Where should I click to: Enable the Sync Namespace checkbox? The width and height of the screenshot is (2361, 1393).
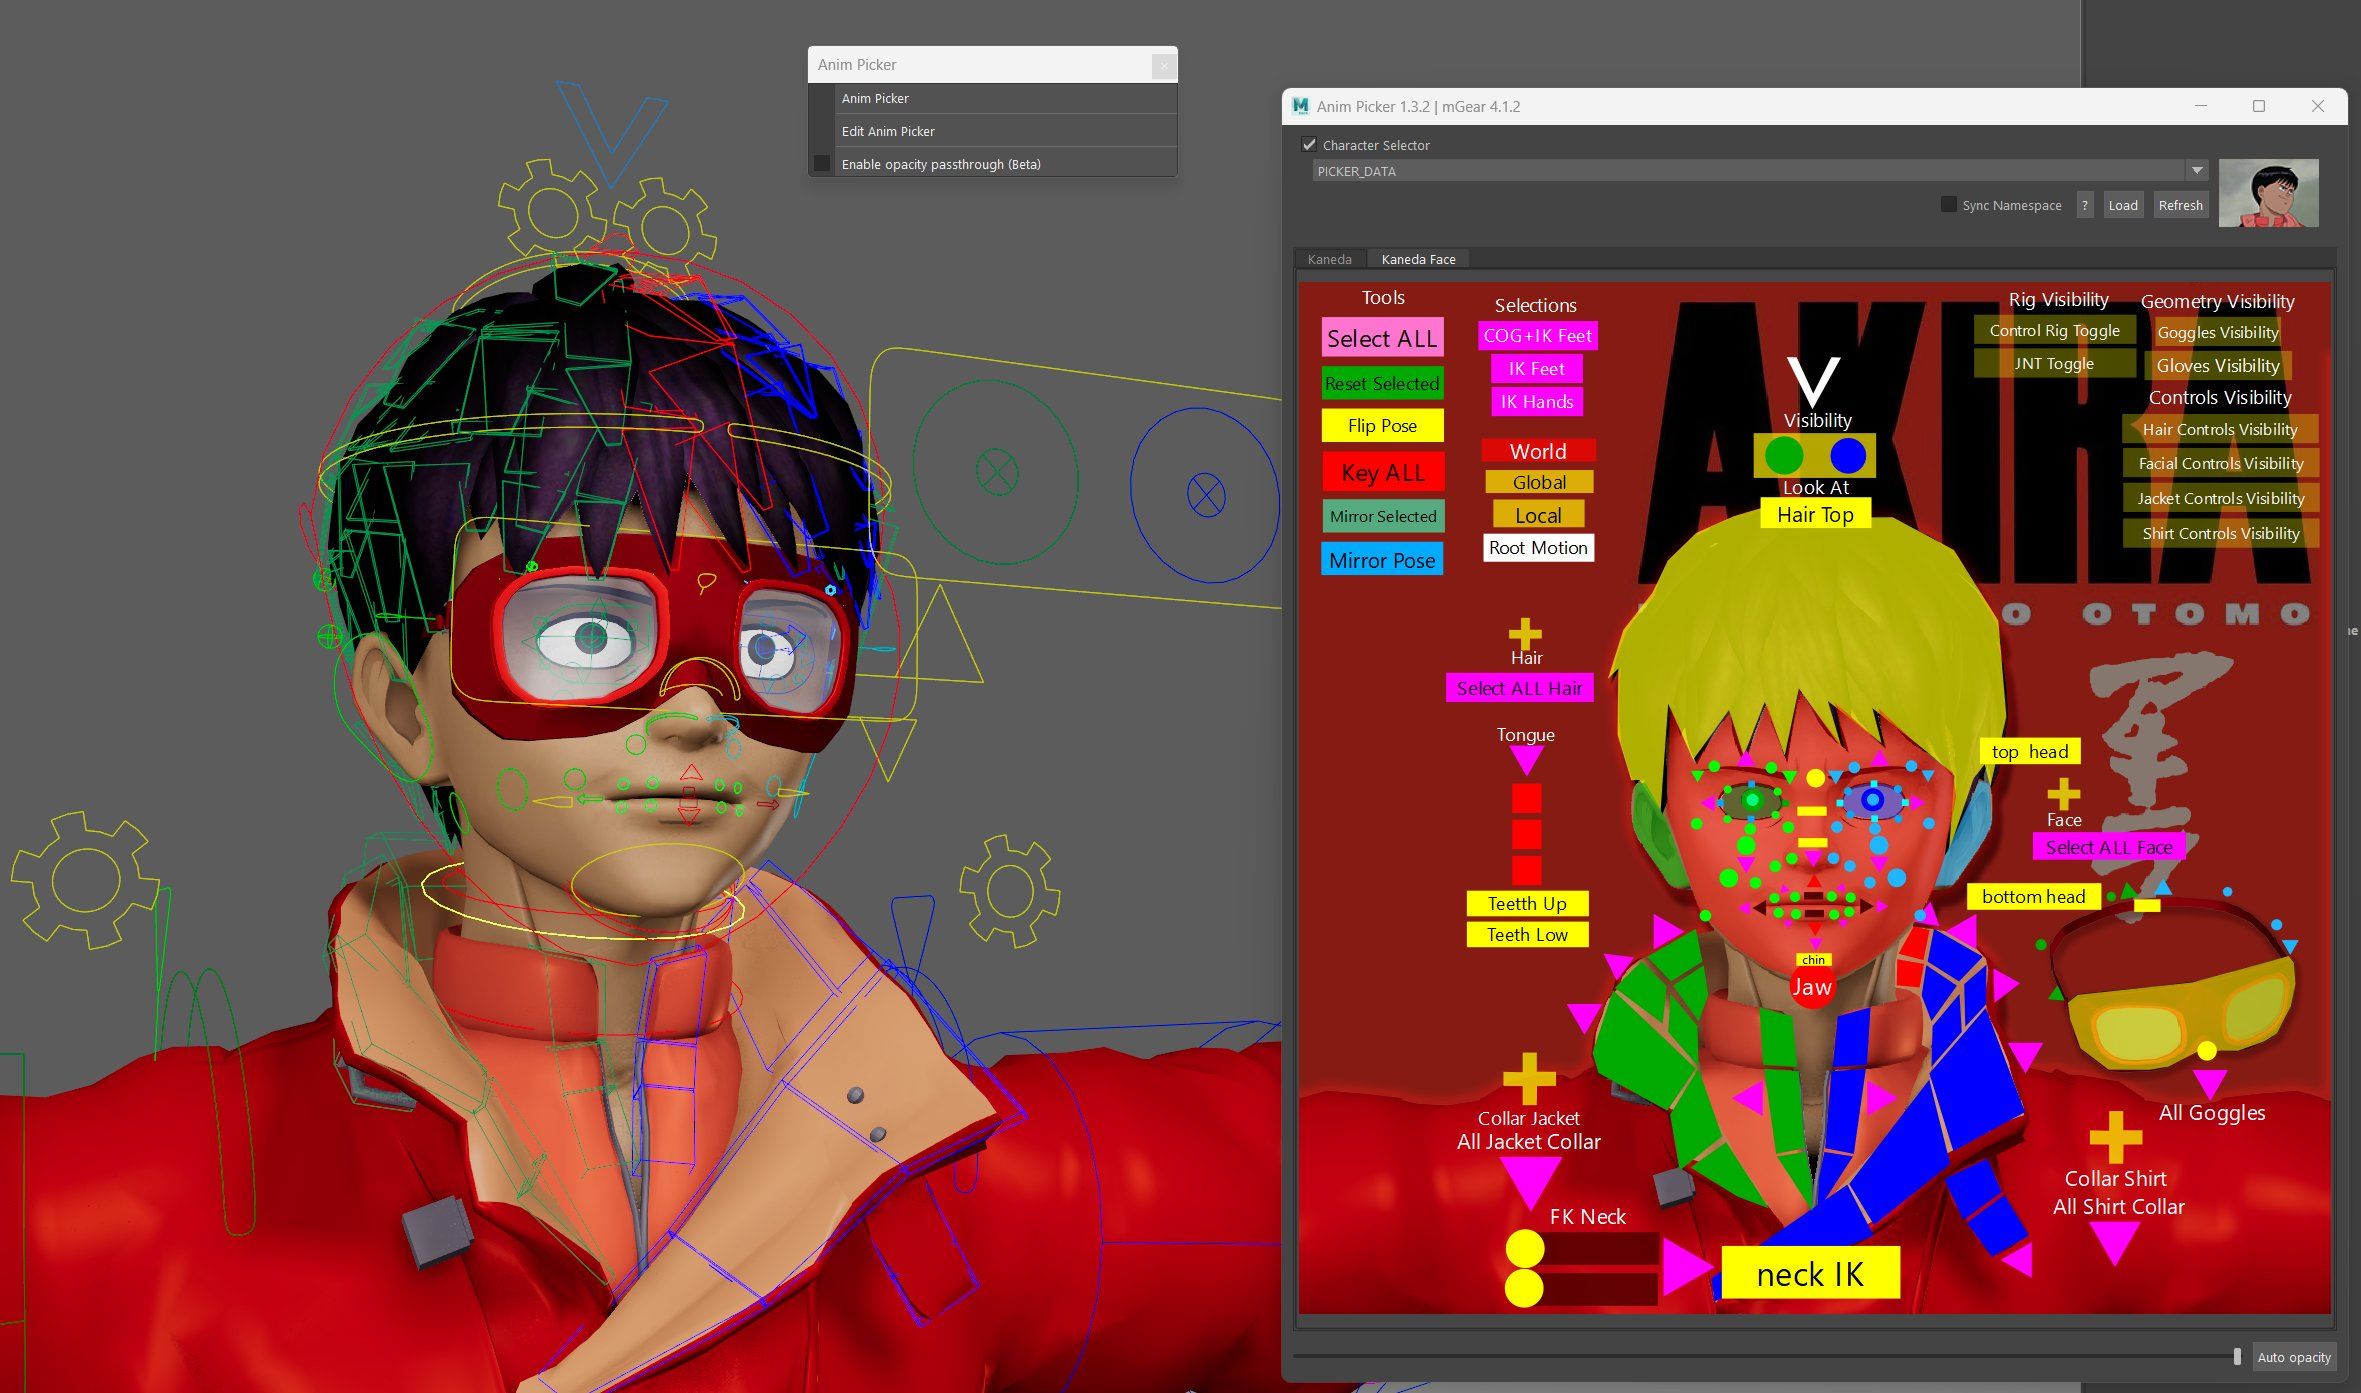pos(1948,205)
